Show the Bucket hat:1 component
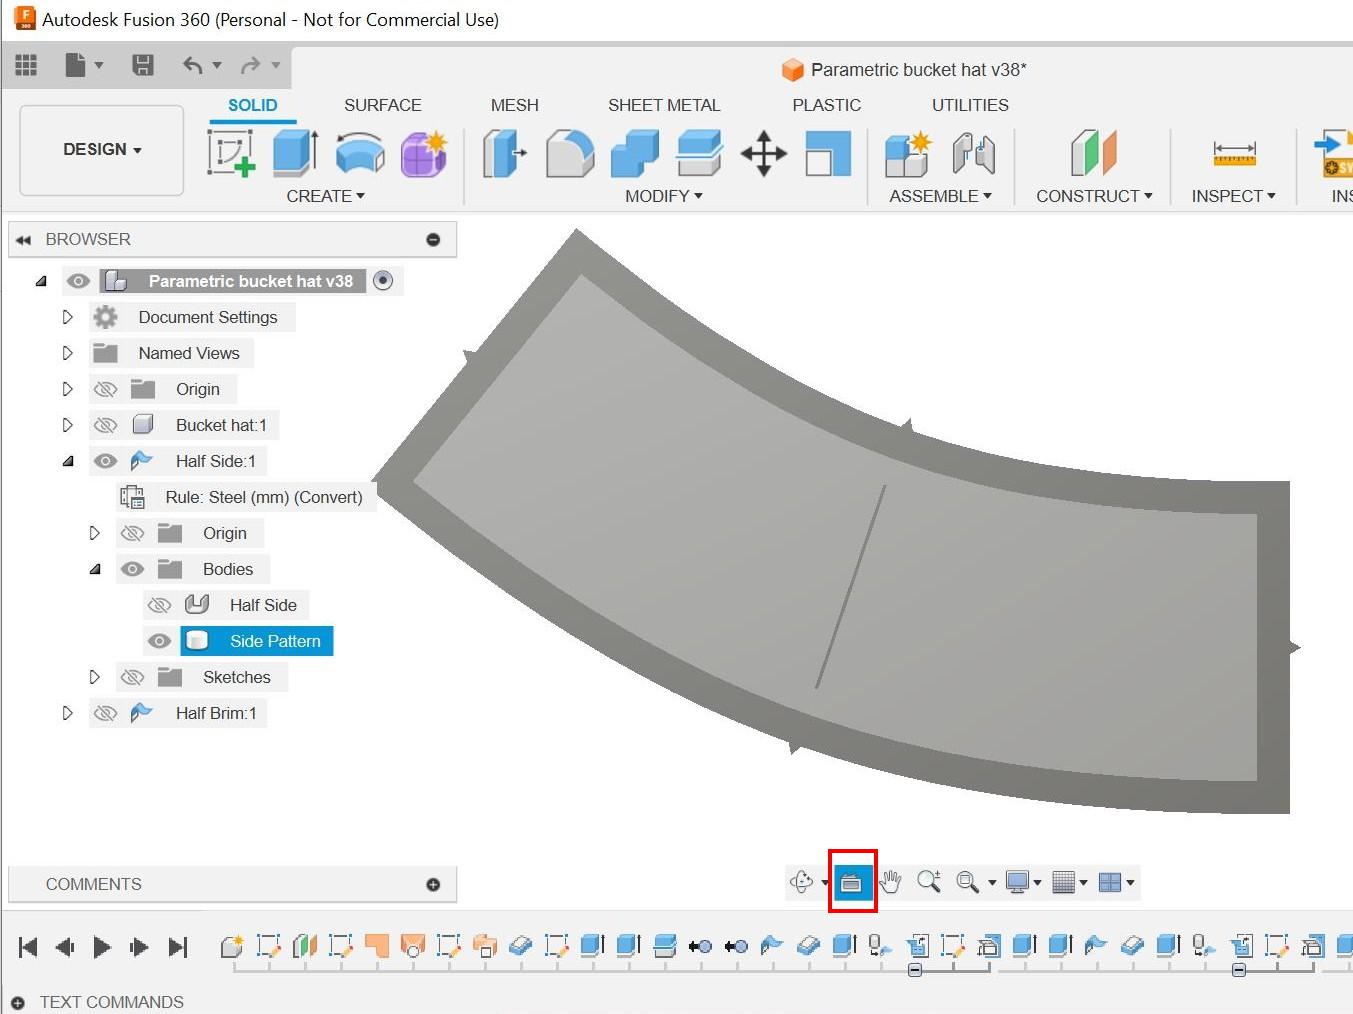 pyautogui.click(x=105, y=425)
